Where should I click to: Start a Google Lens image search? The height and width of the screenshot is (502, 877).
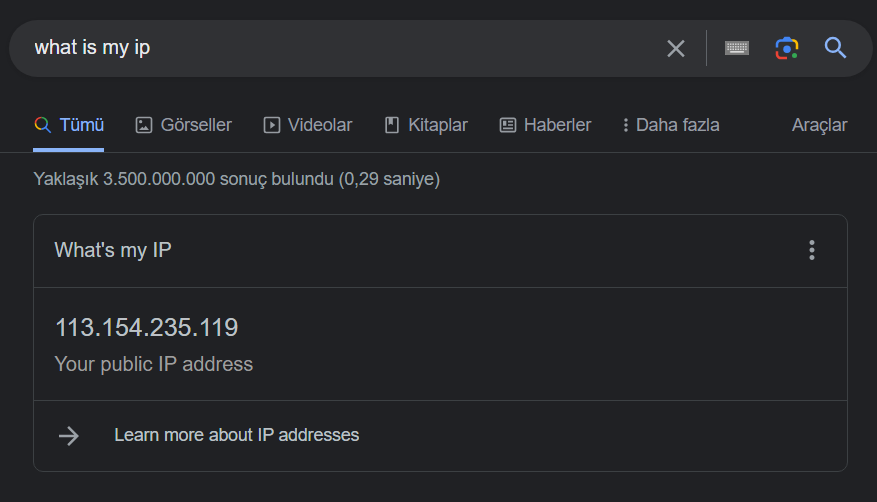point(787,48)
